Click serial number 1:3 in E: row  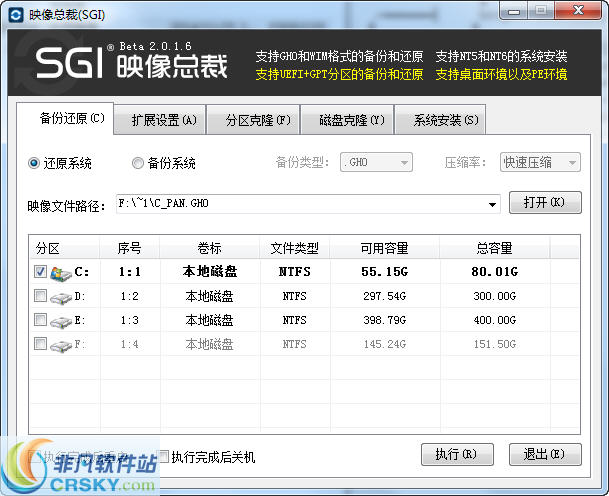tap(130, 320)
